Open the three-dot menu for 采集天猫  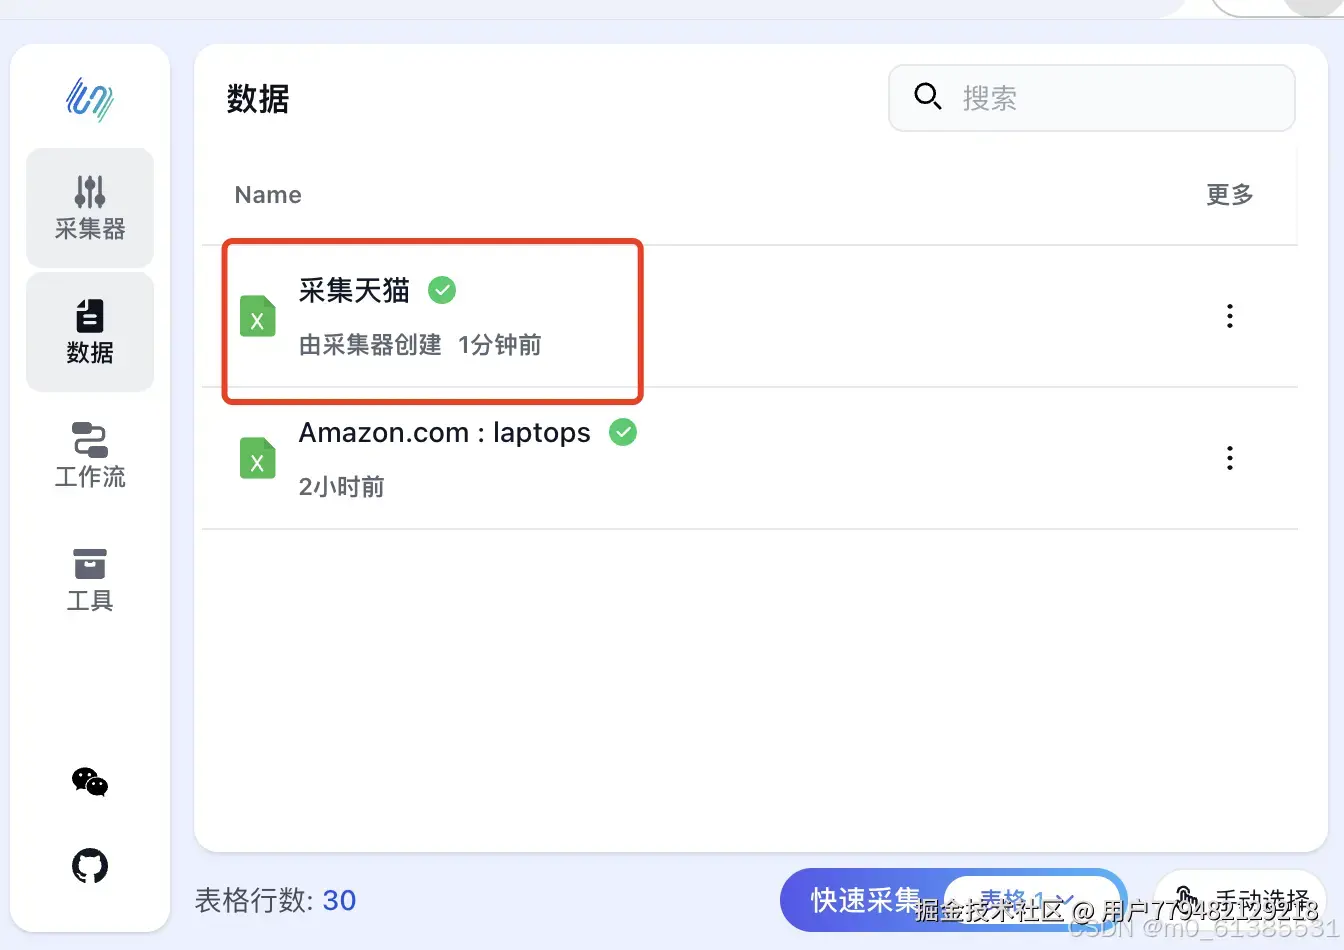(x=1229, y=316)
